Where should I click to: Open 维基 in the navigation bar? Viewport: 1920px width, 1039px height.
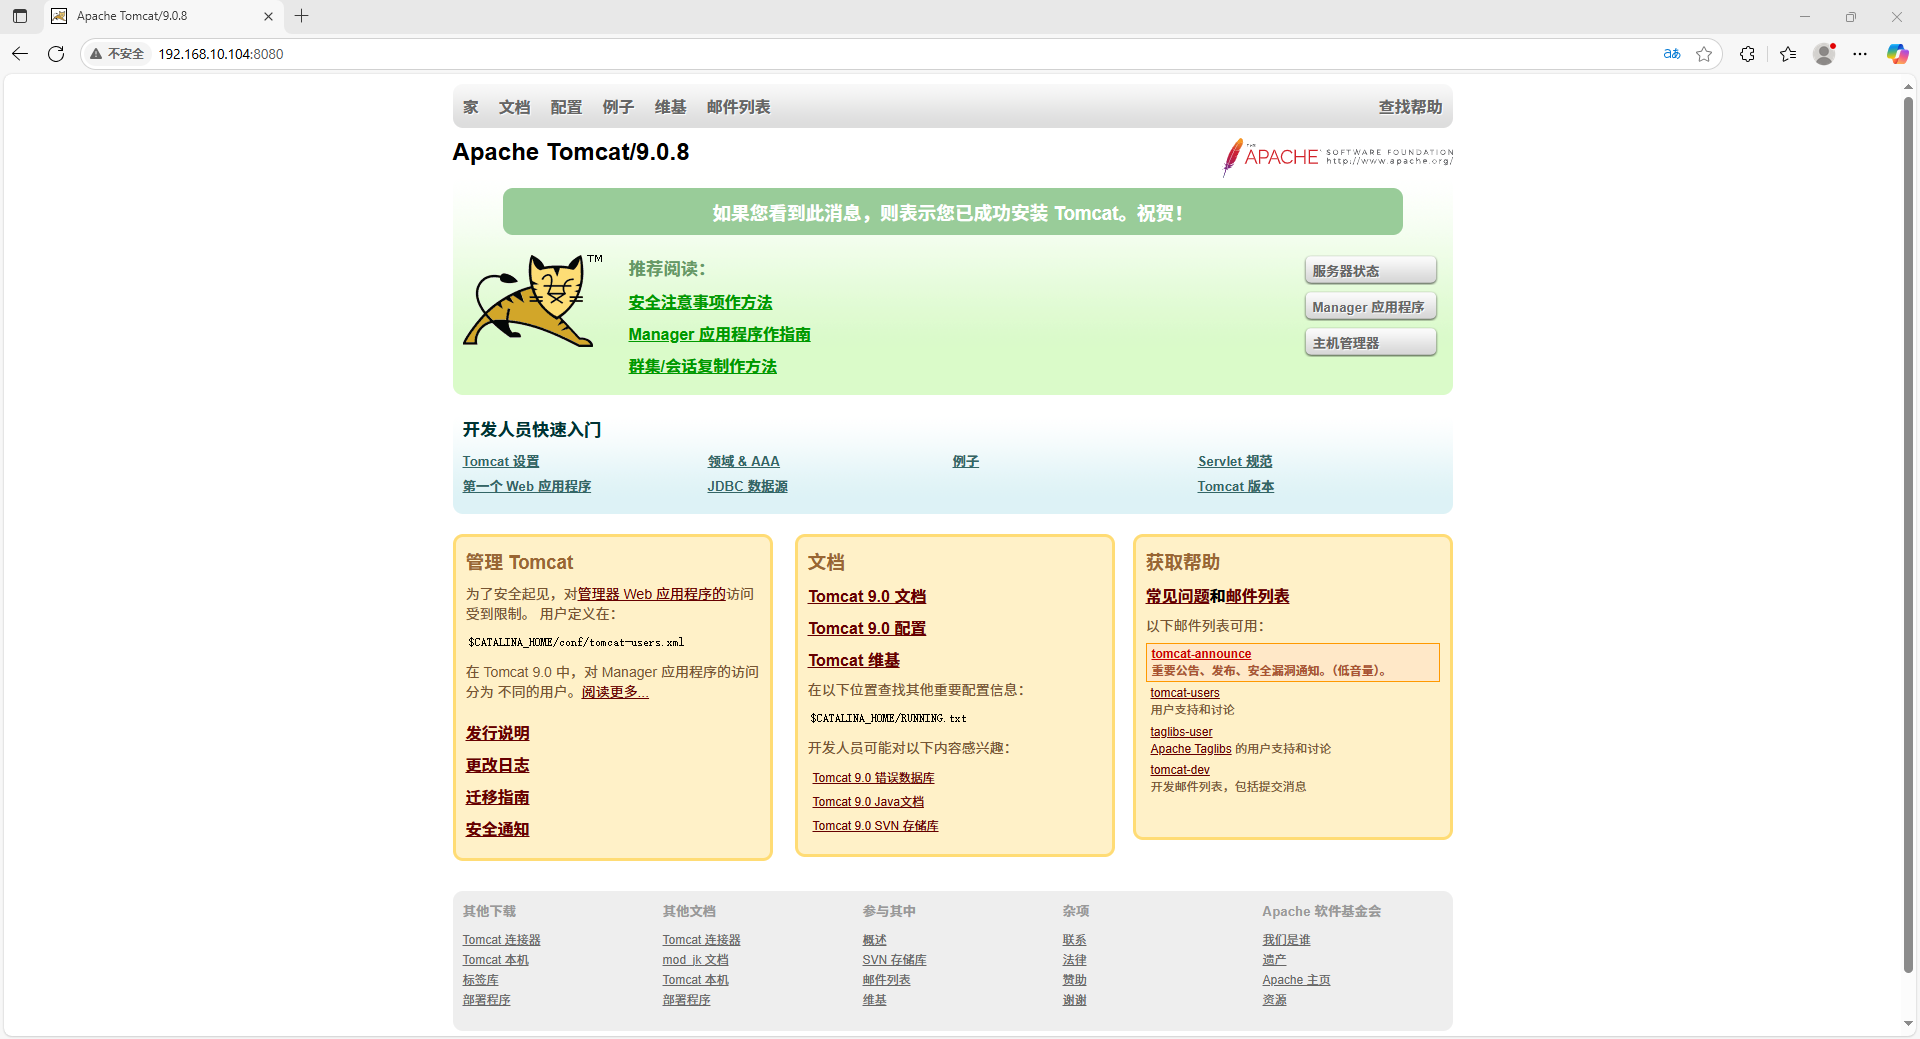click(x=670, y=107)
